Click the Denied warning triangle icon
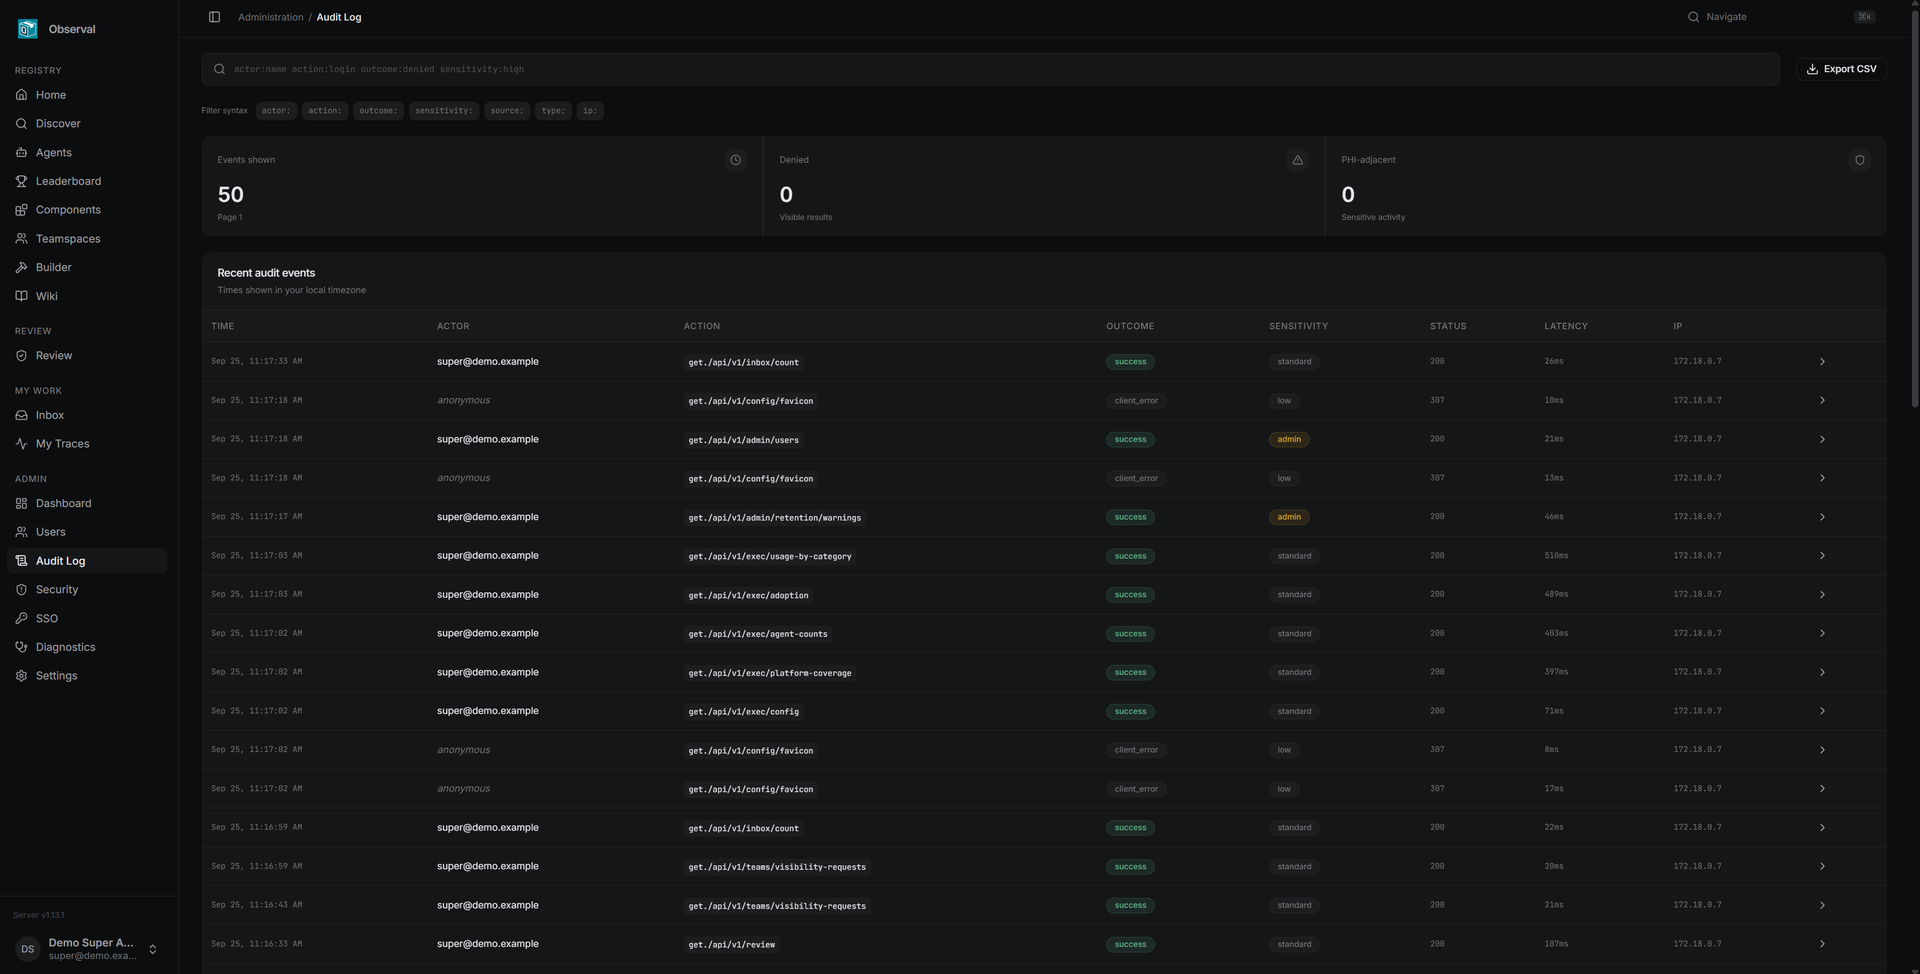1920x974 pixels. click(x=1297, y=160)
